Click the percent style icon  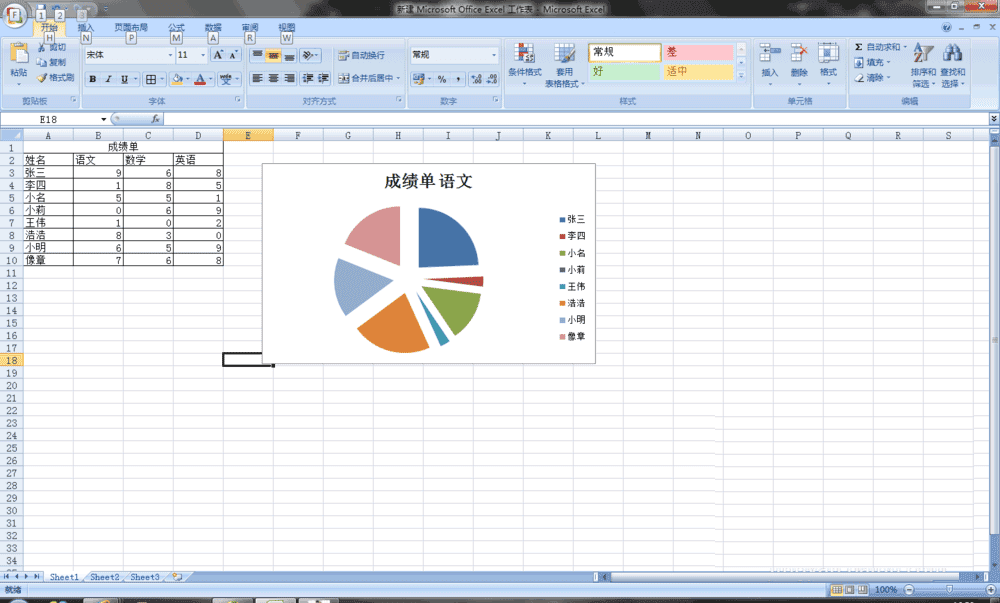coord(441,79)
